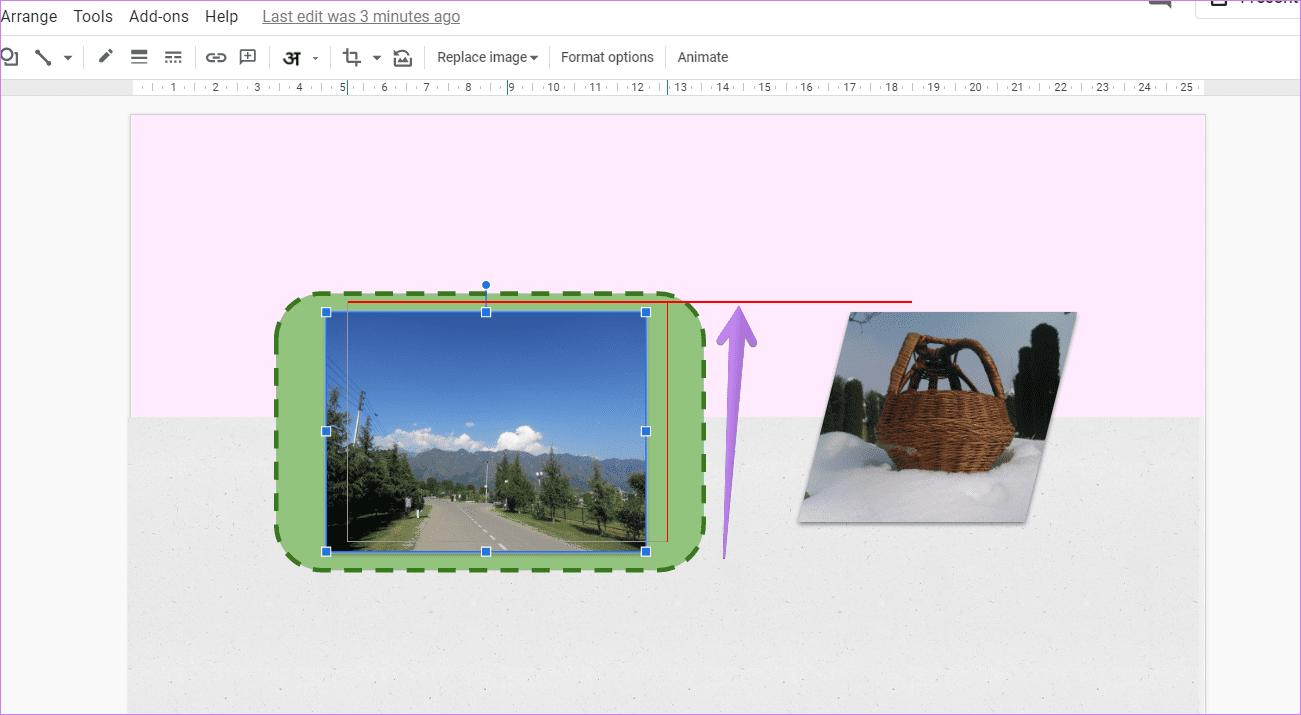Activate the Crop image tool

(x=352, y=57)
